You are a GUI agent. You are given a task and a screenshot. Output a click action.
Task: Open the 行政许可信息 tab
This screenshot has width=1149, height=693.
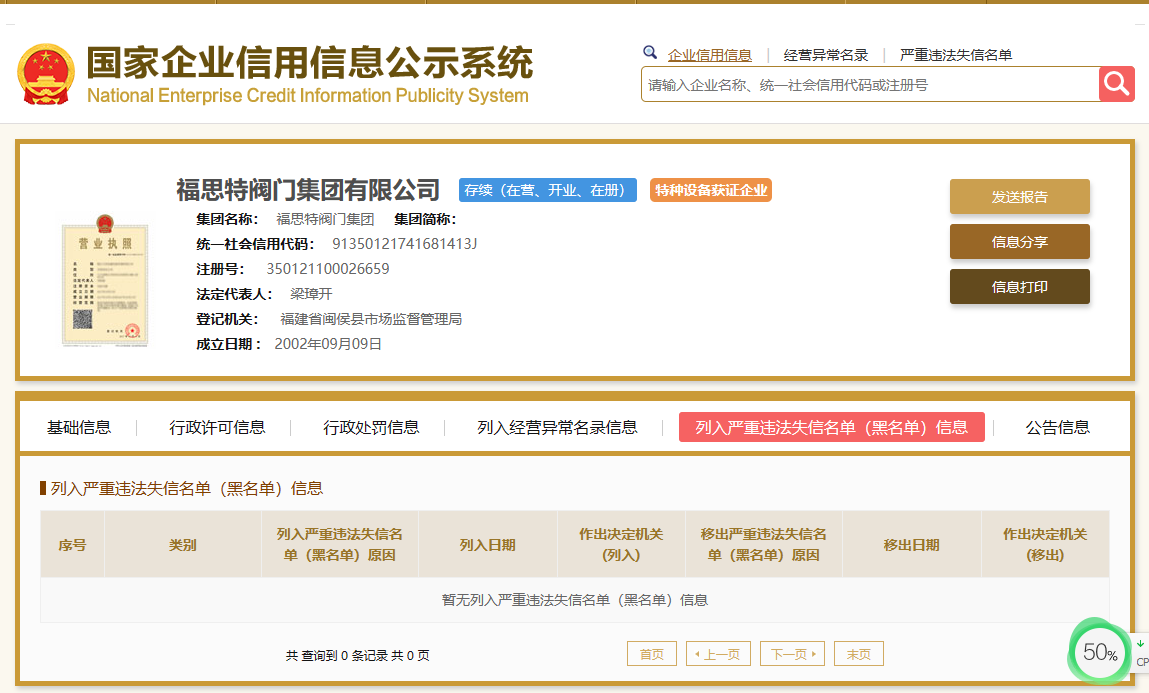(217, 427)
